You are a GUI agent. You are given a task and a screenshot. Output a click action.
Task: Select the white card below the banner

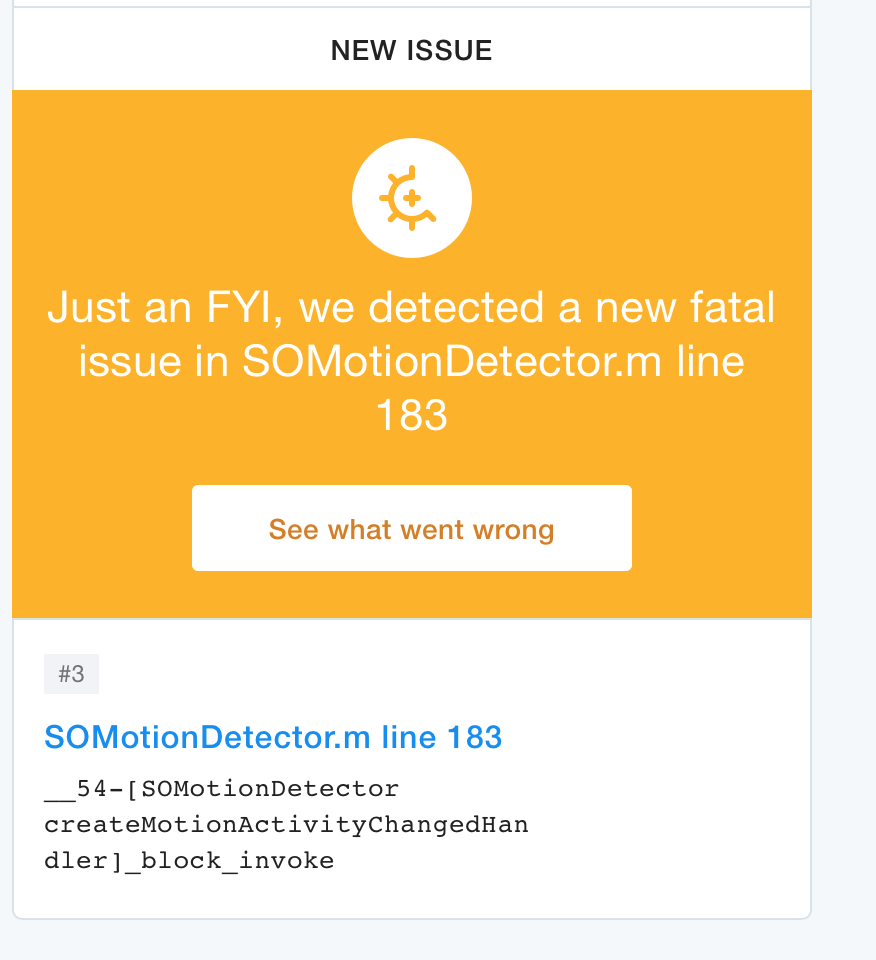point(411,770)
